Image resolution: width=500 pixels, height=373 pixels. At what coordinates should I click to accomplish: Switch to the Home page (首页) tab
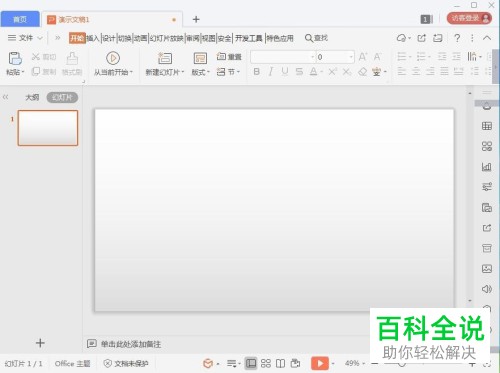point(20,19)
